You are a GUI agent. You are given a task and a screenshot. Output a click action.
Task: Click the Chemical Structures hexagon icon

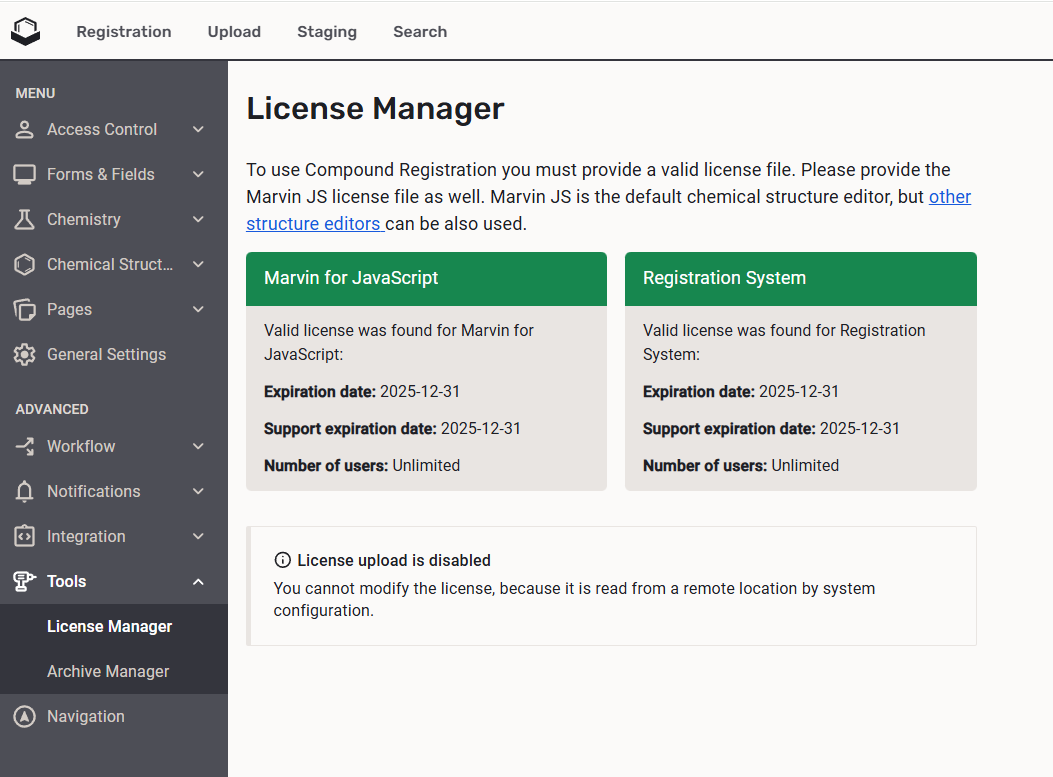(25, 264)
